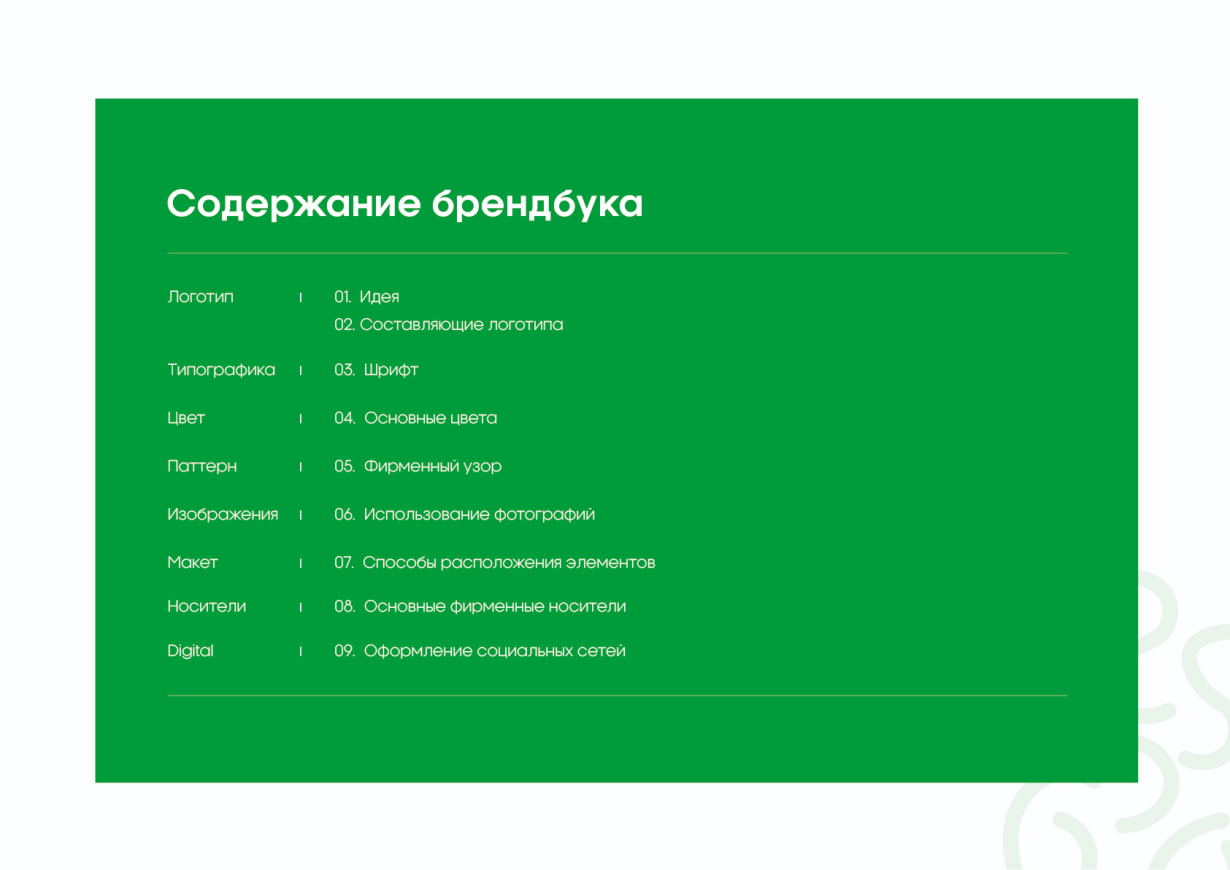Screen dimensions: 1230x870
Task: Select the 'Digital' section label
Action: (190, 651)
